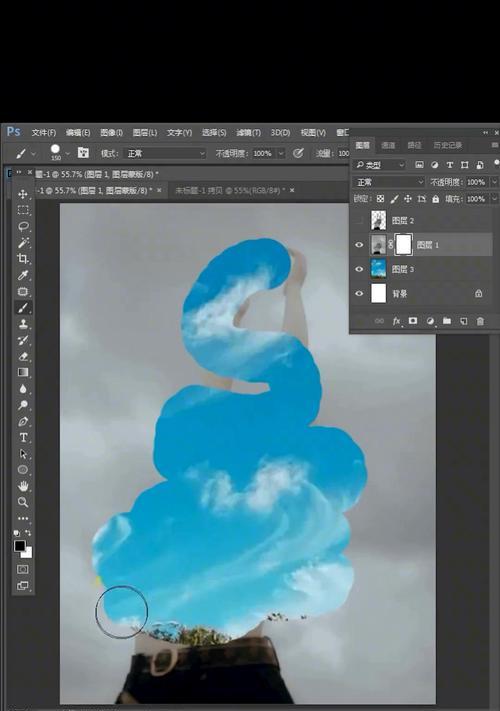Select the Horizontal Type tool

pyautogui.click(x=23, y=438)
